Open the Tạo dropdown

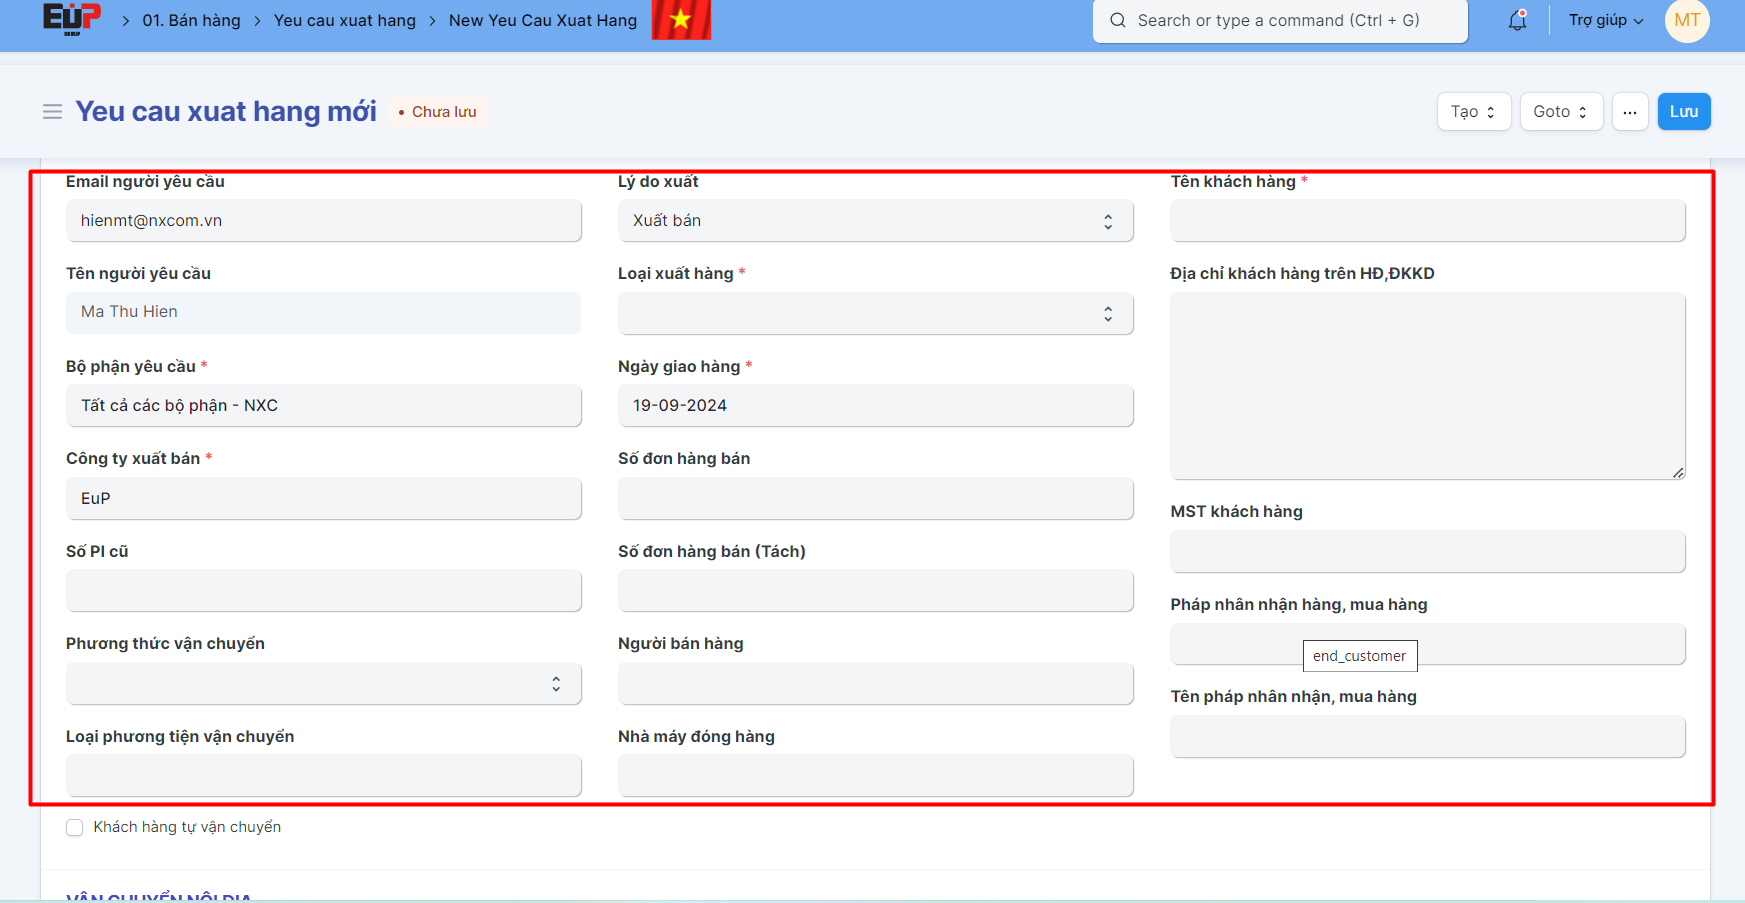[1473, 111]
